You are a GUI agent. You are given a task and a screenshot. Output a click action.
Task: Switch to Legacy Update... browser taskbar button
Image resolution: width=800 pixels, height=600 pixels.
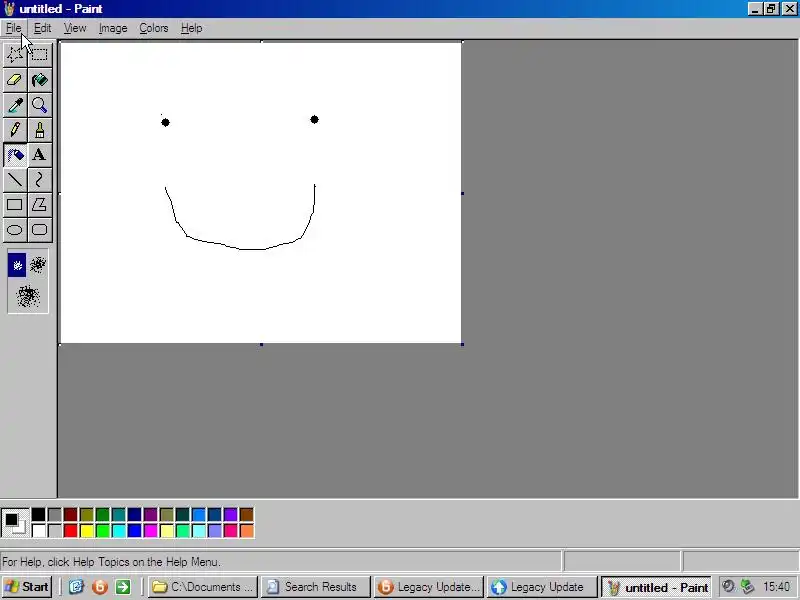point(430,587)
